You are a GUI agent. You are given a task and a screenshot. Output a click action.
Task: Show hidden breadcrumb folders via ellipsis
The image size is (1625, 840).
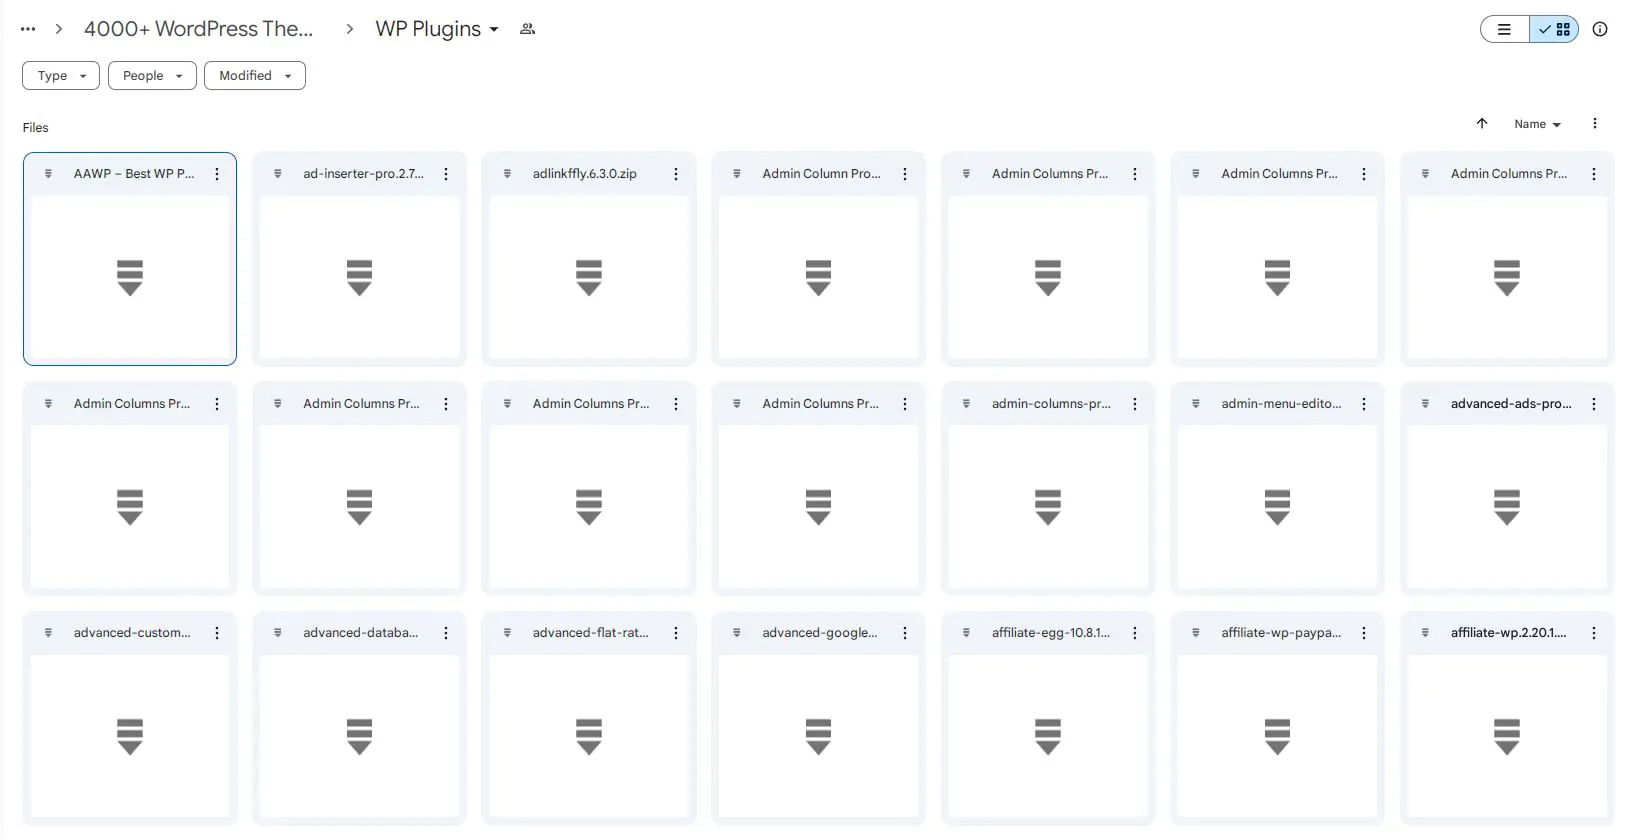[28, 29]
